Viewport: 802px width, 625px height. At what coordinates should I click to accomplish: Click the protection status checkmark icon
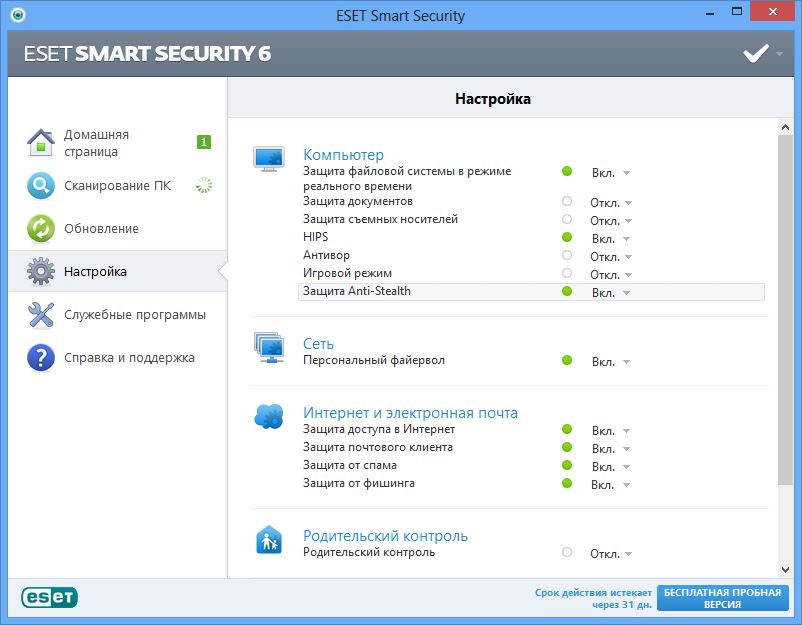coord(756,53)
